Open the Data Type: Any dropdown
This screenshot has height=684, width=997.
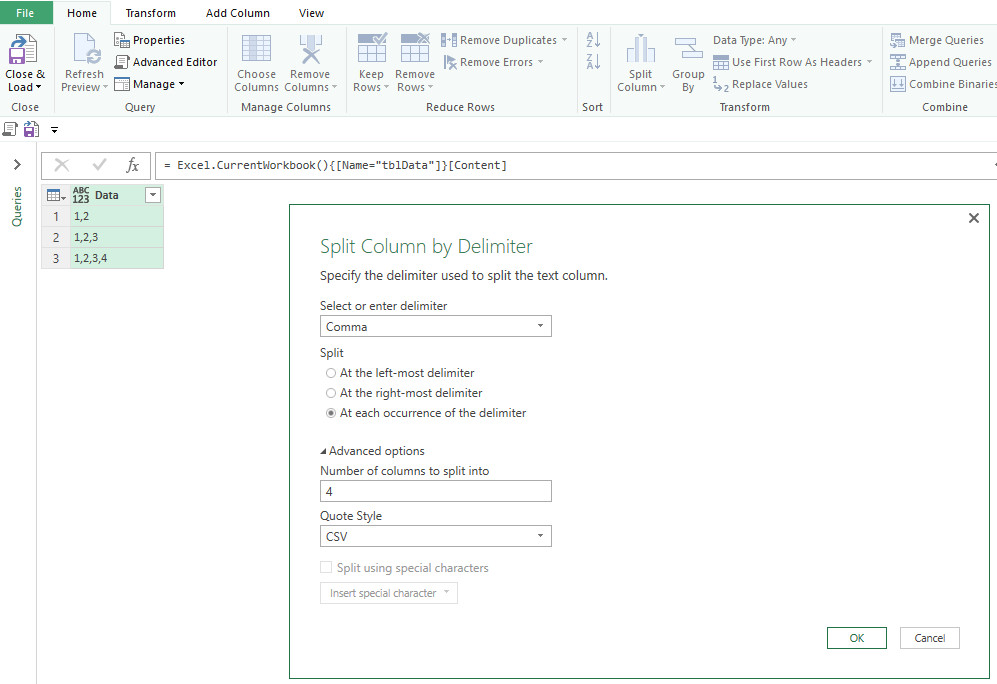click(754, 40)
